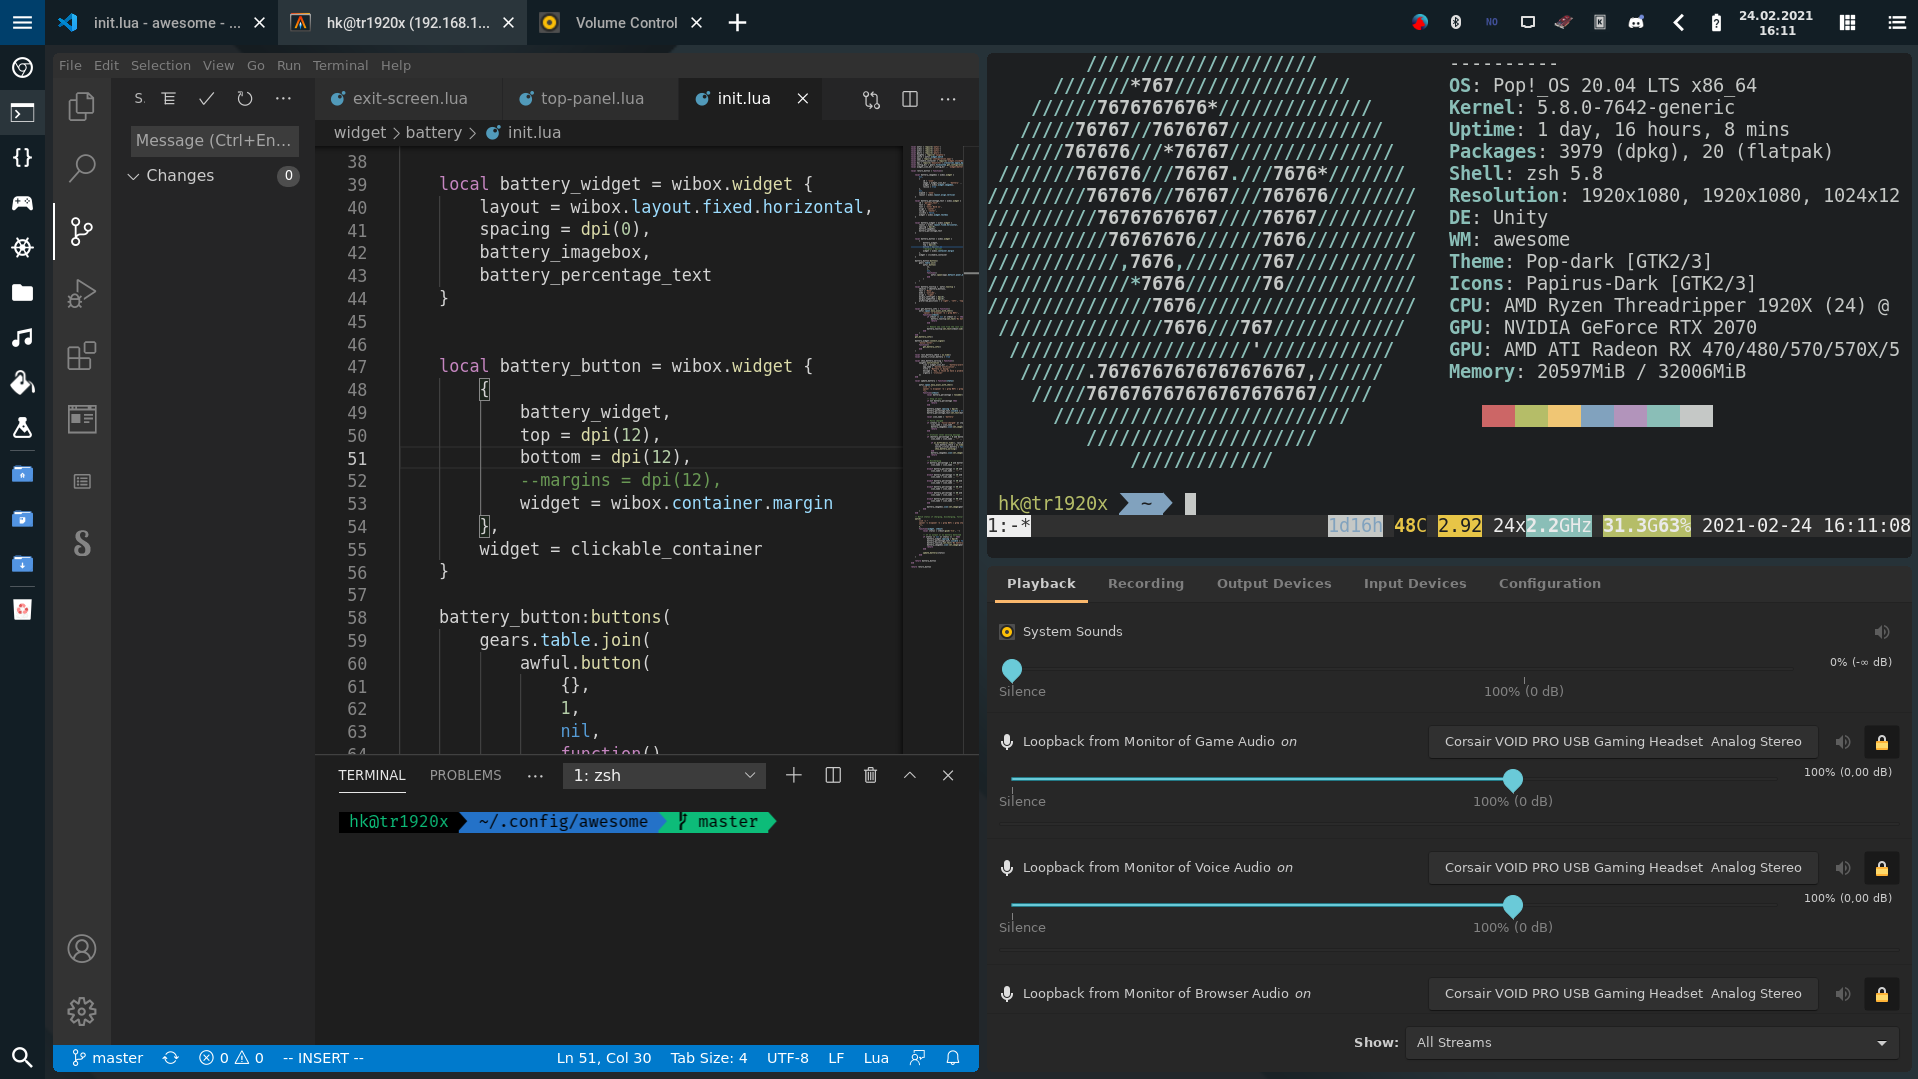
Task: Toggle channel lock for Game Audio loopback
Action: click(1882, 742)
